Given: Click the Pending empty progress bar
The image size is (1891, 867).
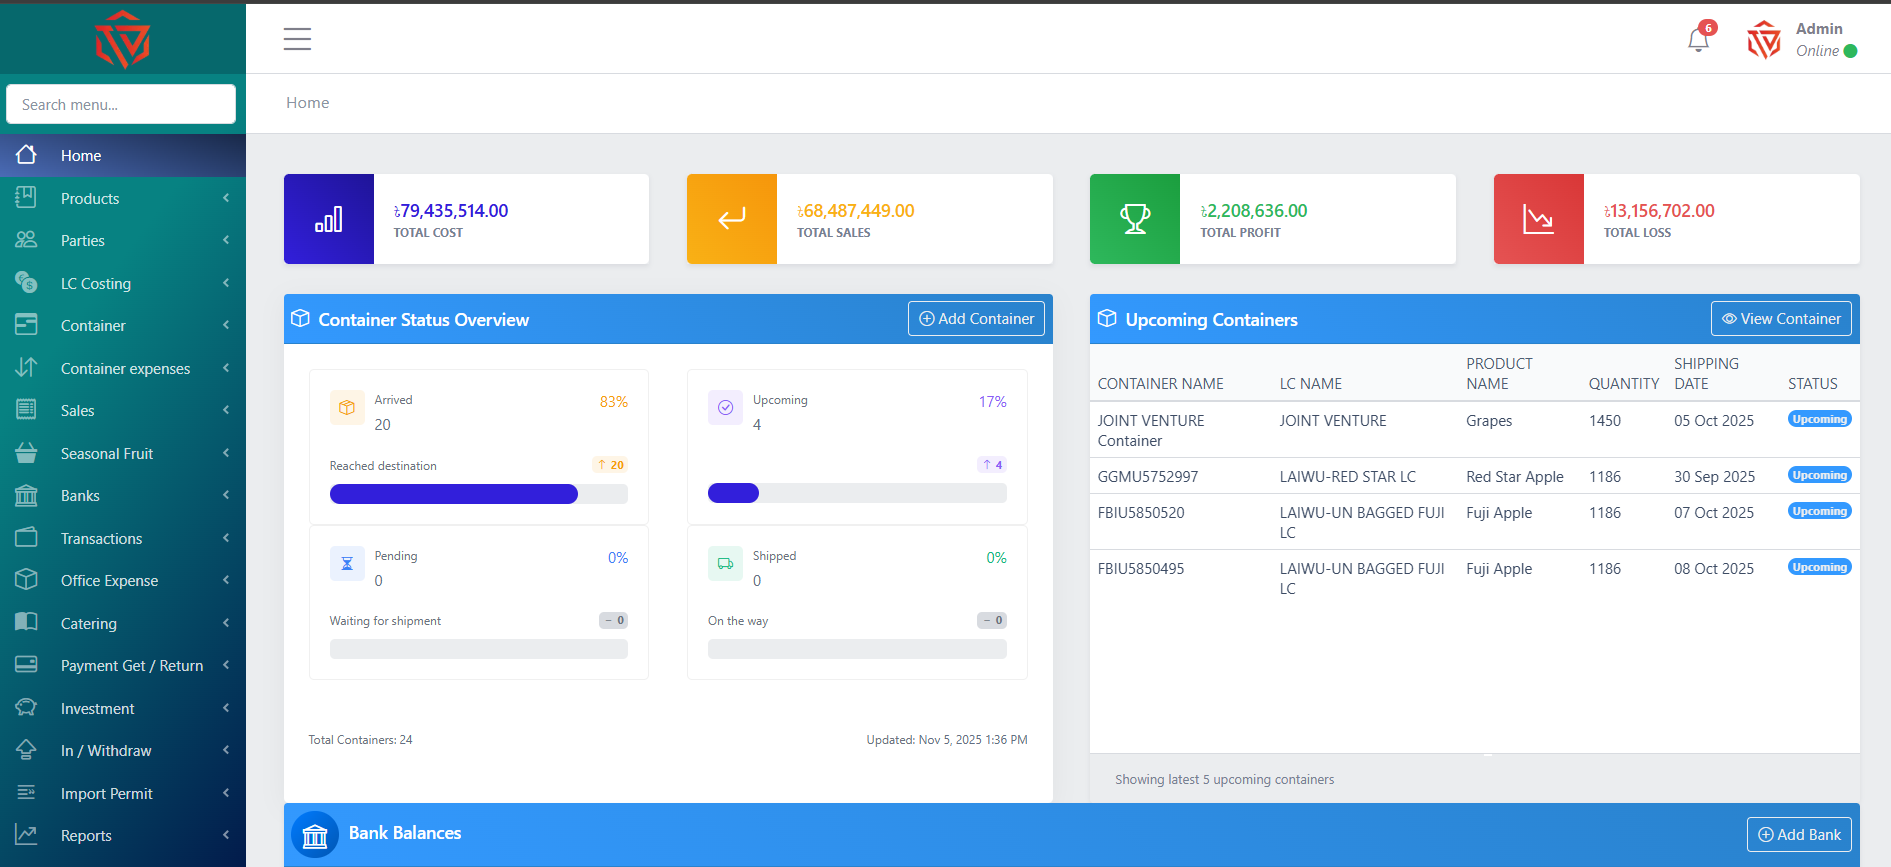Looking at the screenshot, I should coord(478,649).
